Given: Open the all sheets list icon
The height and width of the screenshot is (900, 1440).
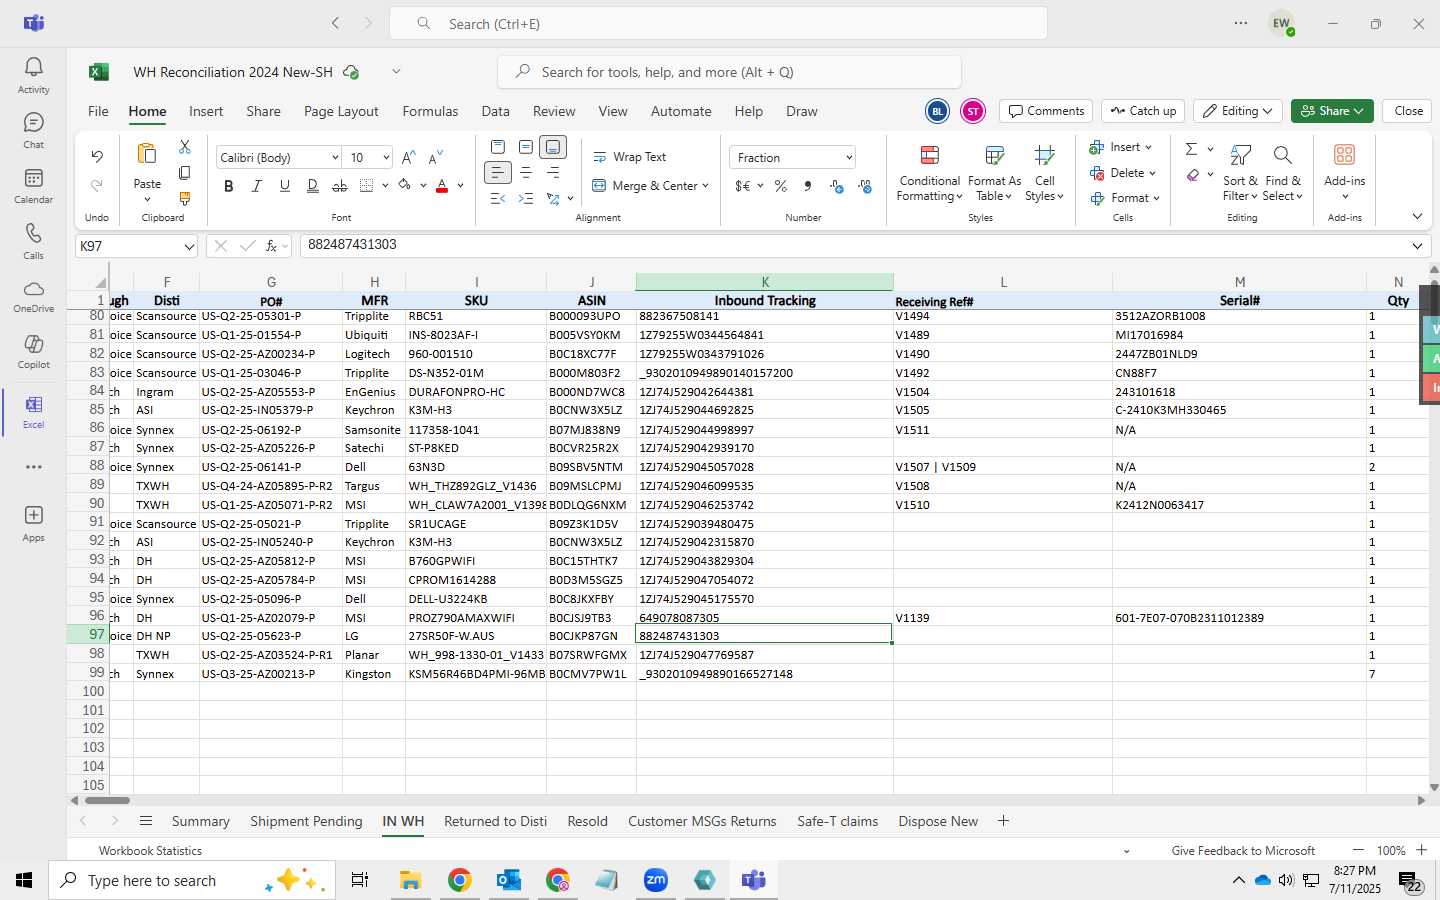Looking at the screenshot, I should (146, 821).
